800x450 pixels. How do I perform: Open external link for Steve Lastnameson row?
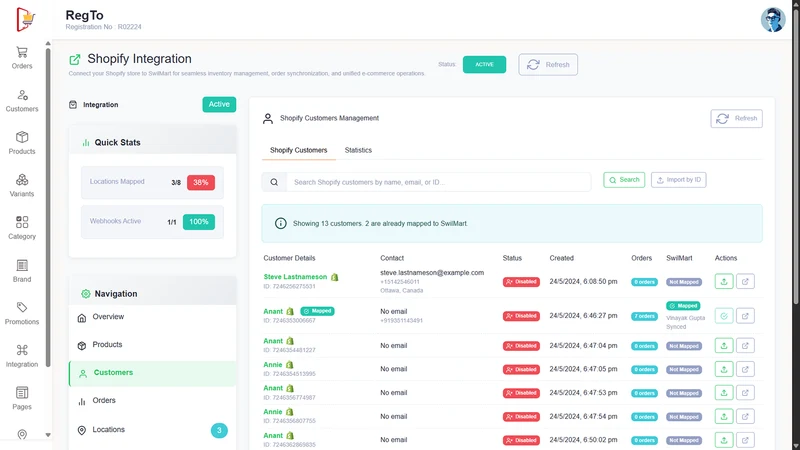click(x=745, y=281)
